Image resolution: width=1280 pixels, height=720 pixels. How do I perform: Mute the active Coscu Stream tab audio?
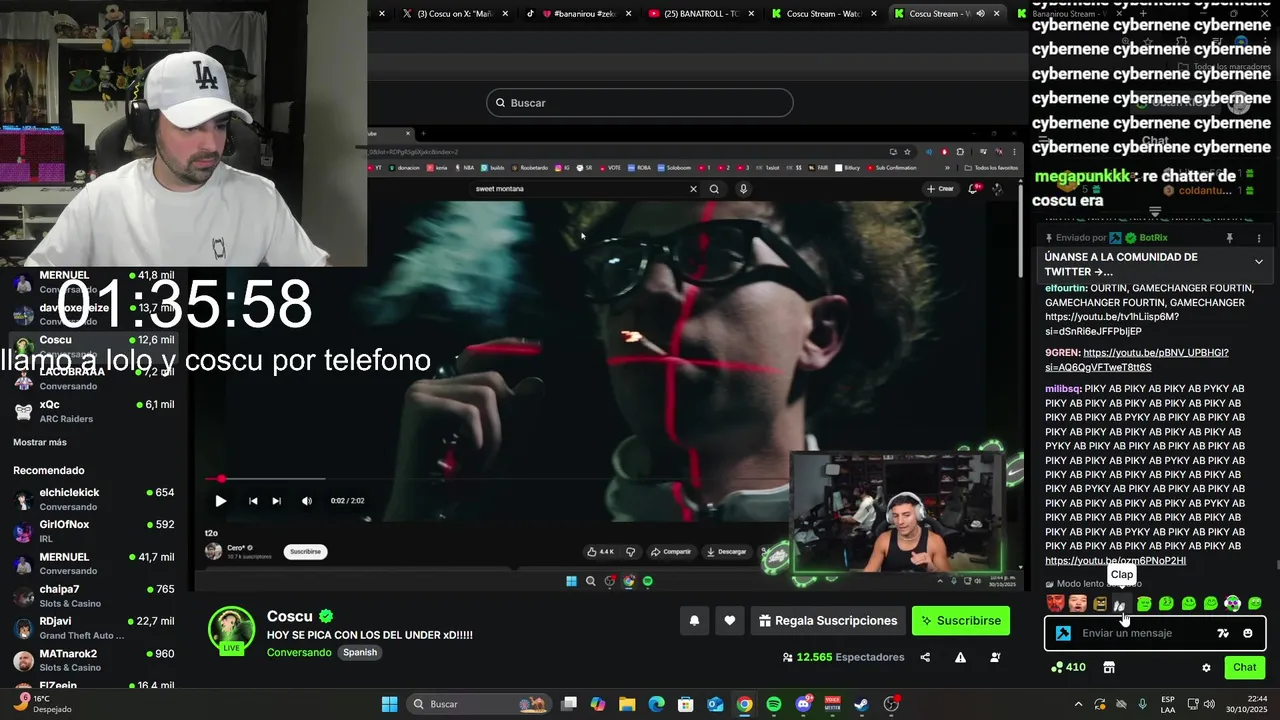980,13
